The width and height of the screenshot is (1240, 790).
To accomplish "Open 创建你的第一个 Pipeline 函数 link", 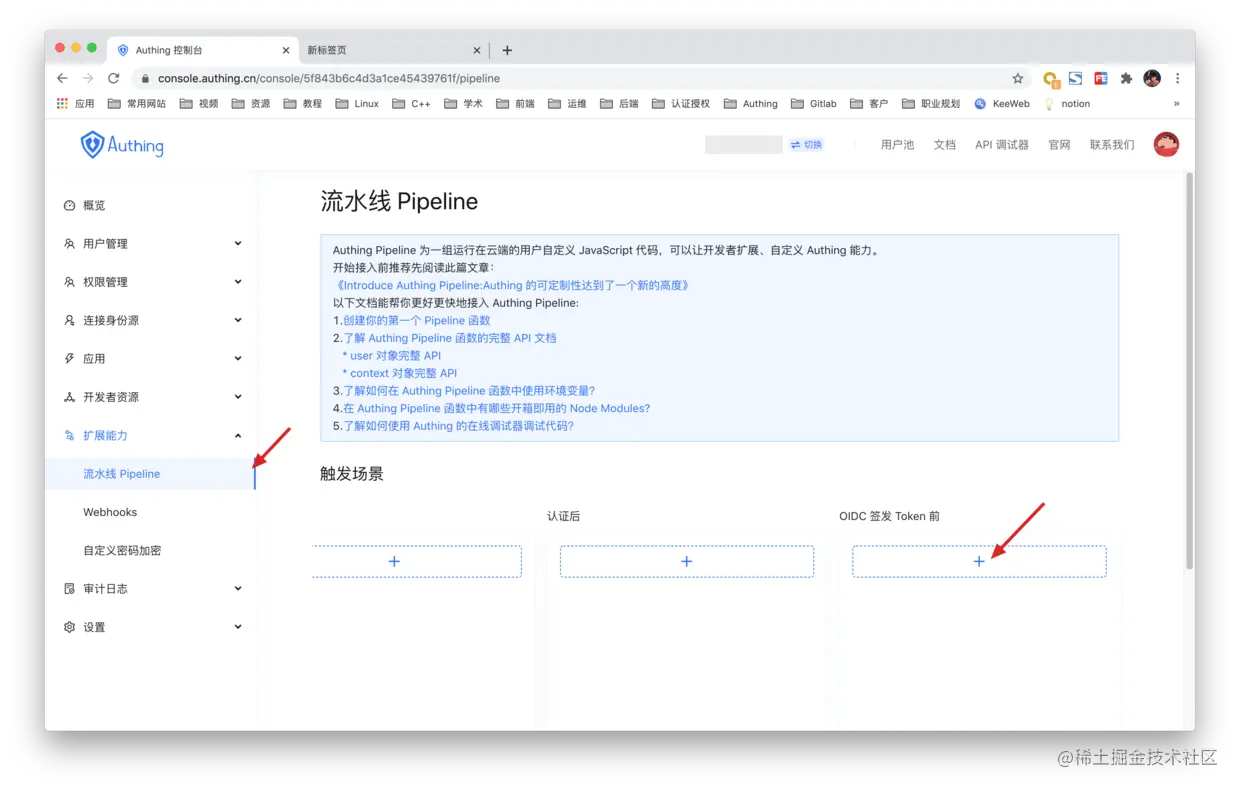I will [417, 320].
